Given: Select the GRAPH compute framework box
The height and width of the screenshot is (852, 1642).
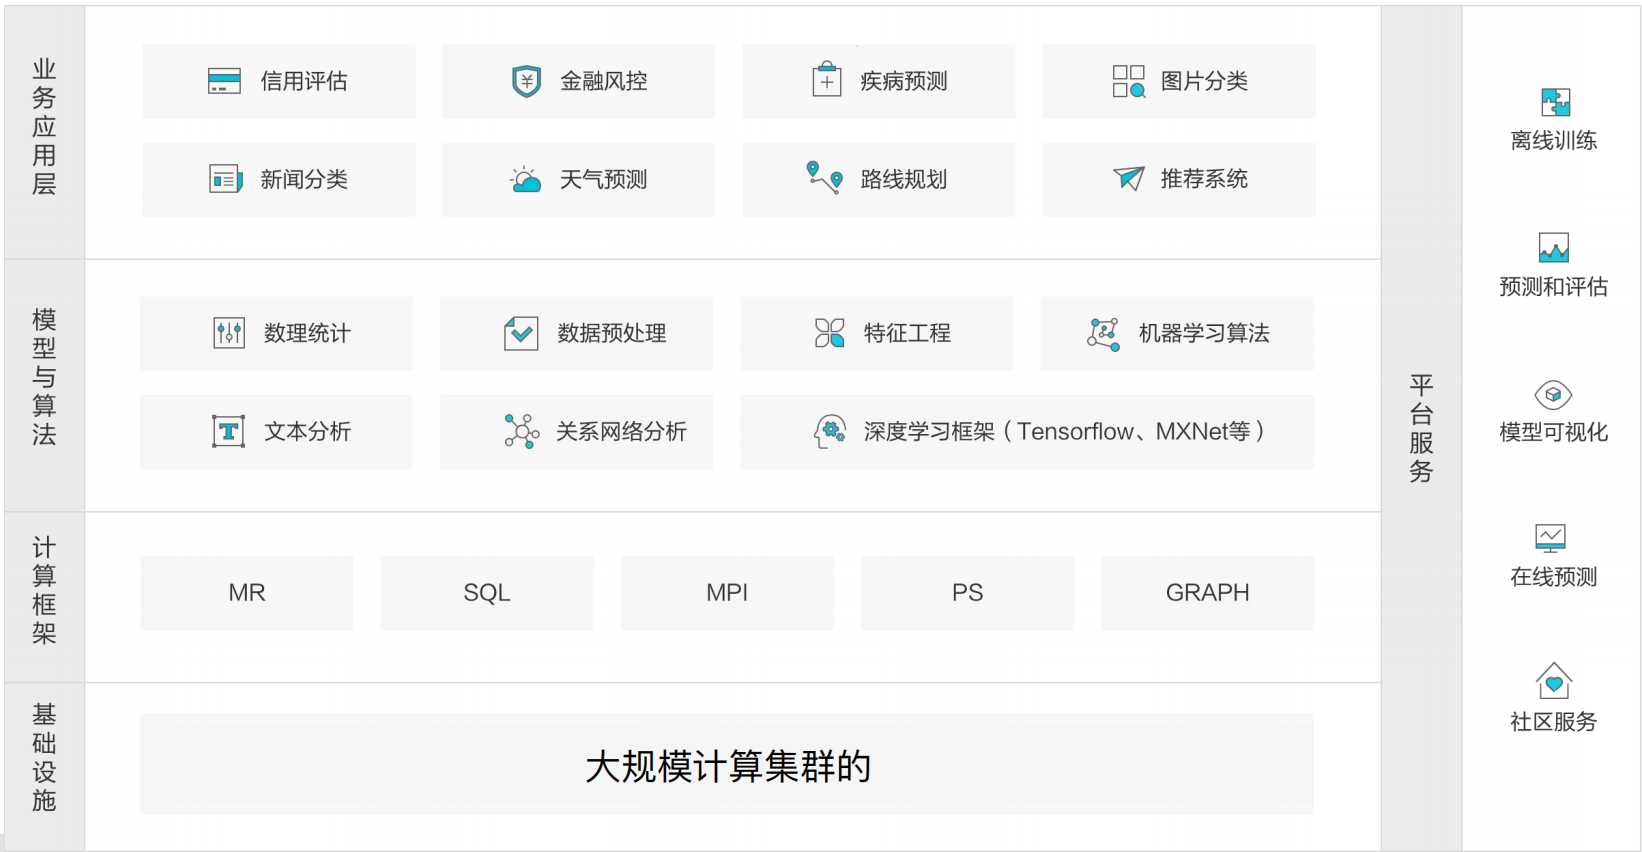Looking at the screenshot, I should click(x=1207, y=593).
